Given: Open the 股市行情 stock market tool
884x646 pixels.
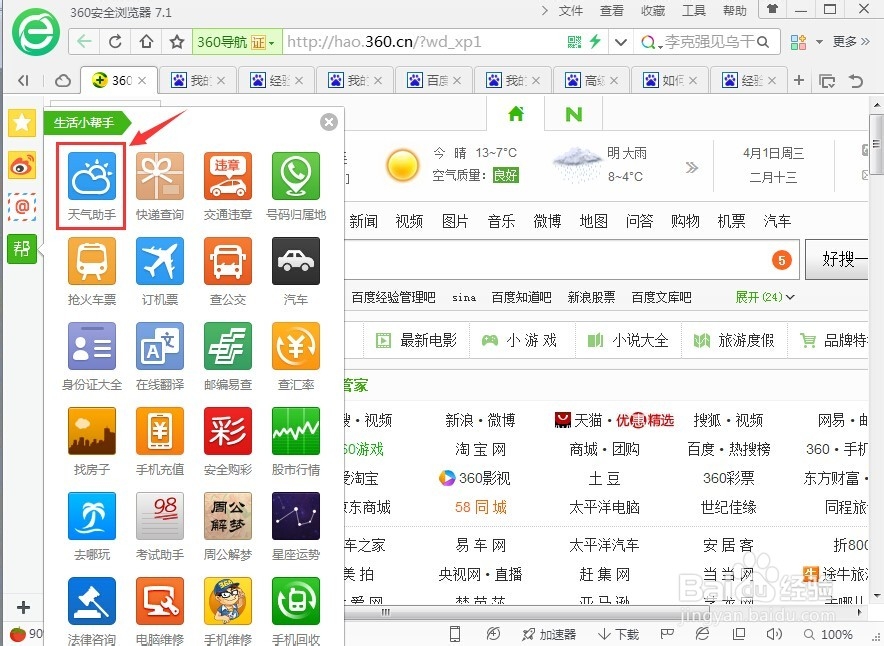Looking at the screenshot, I should (x=296, y=441).
